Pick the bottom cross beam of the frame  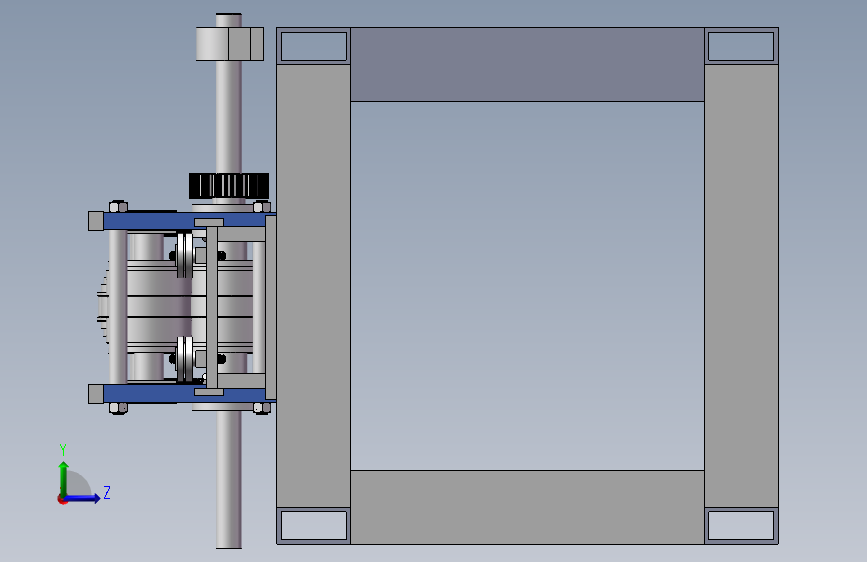(527, 507)
